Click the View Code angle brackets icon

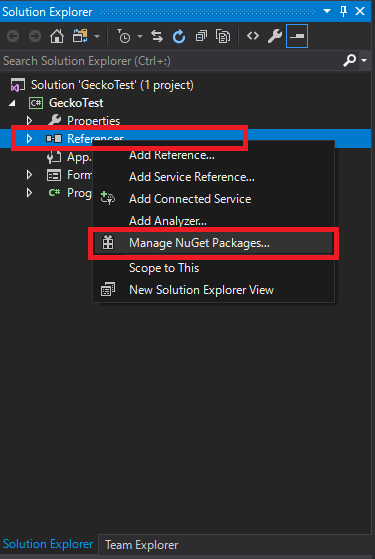253,36
